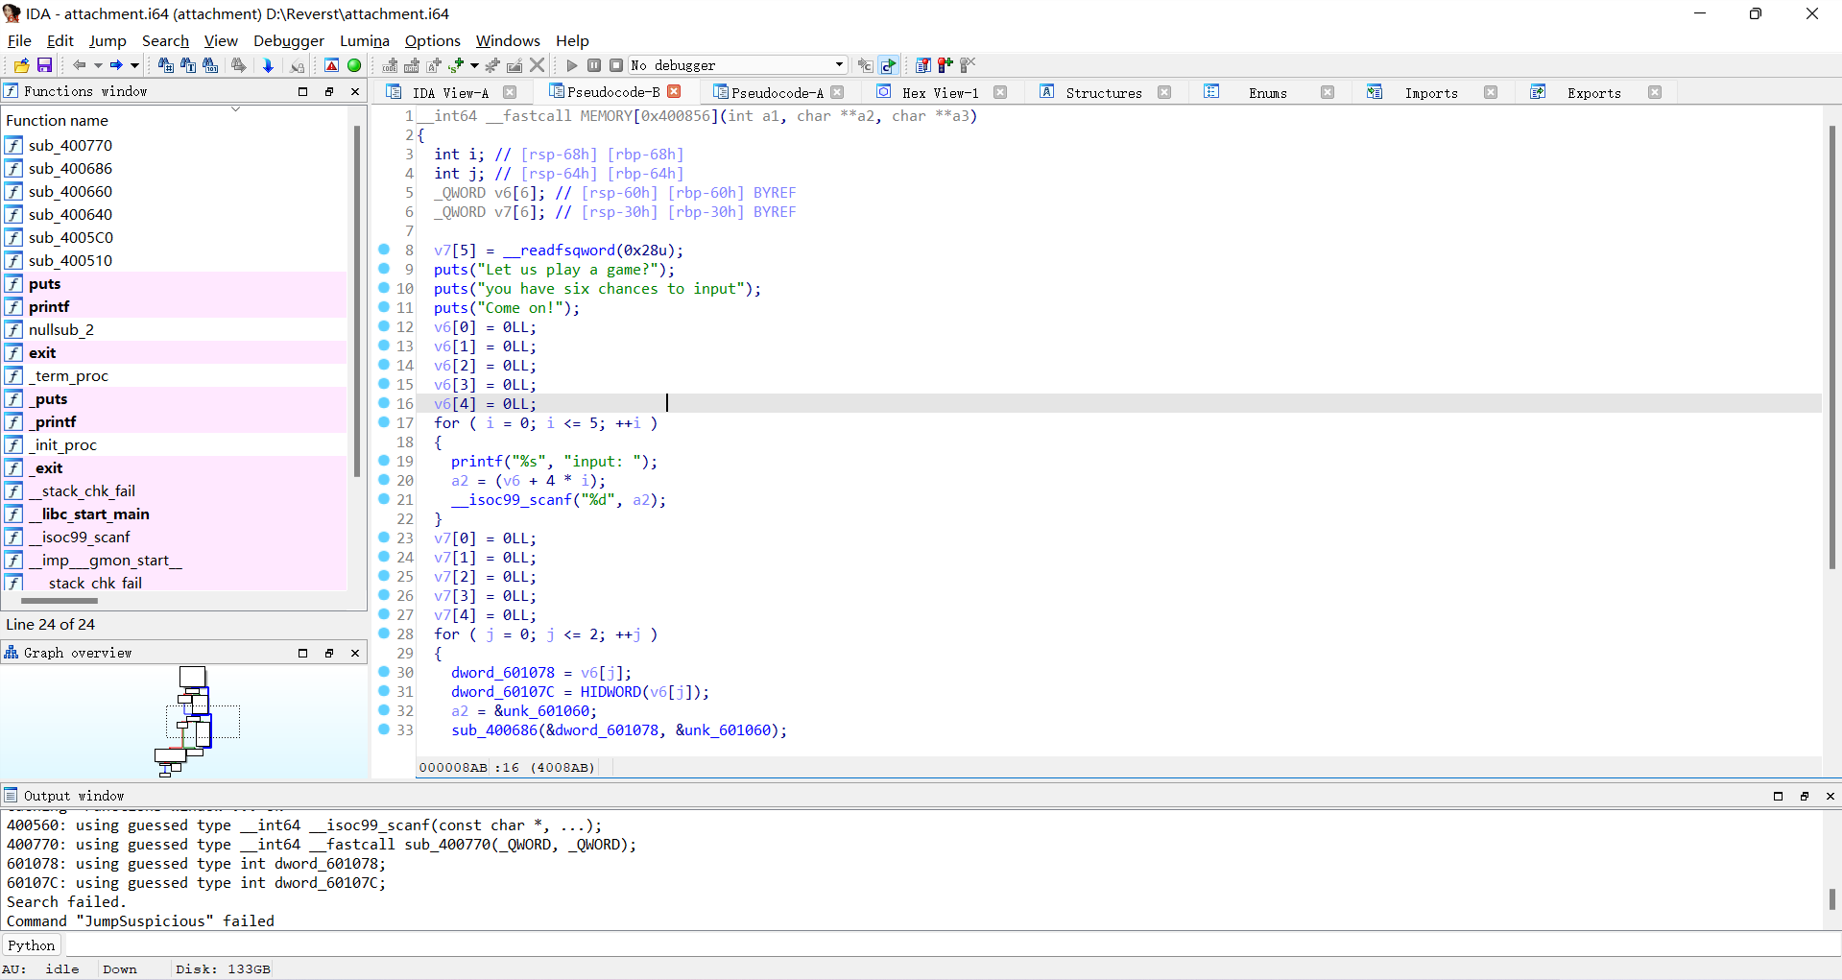Image resolution: width=1842 pixels, height=980 pixels.
Task: Float the Functions window panel
Action: 329,91
